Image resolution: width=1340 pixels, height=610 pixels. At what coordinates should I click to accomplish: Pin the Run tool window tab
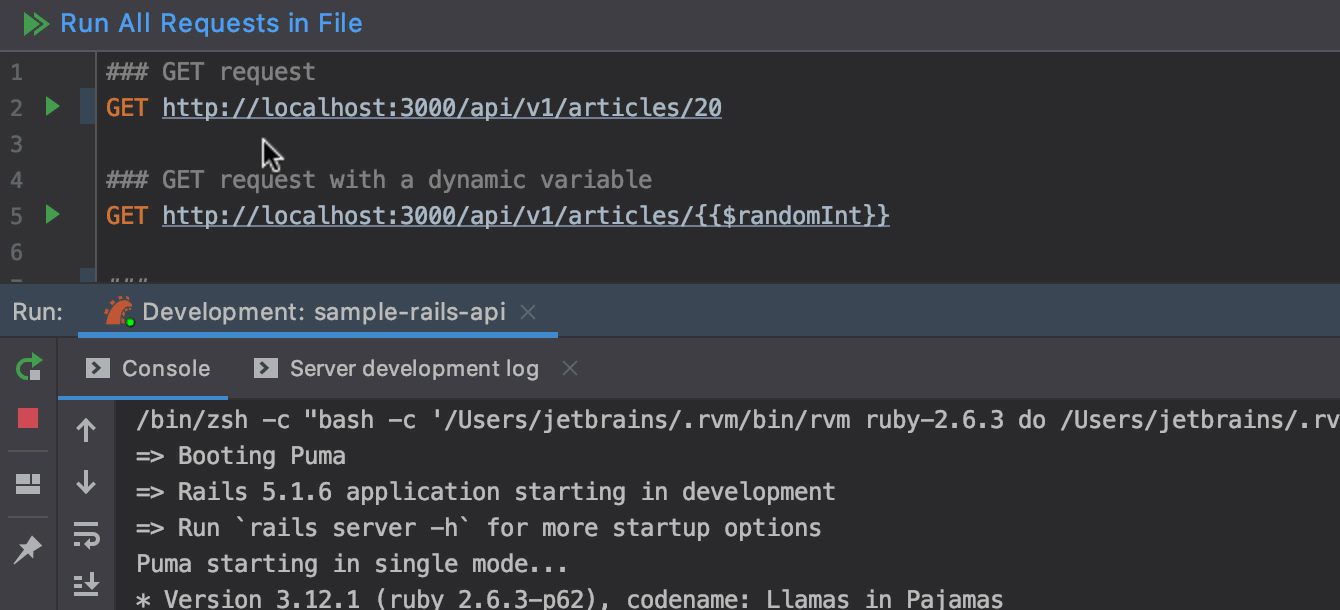28,549
